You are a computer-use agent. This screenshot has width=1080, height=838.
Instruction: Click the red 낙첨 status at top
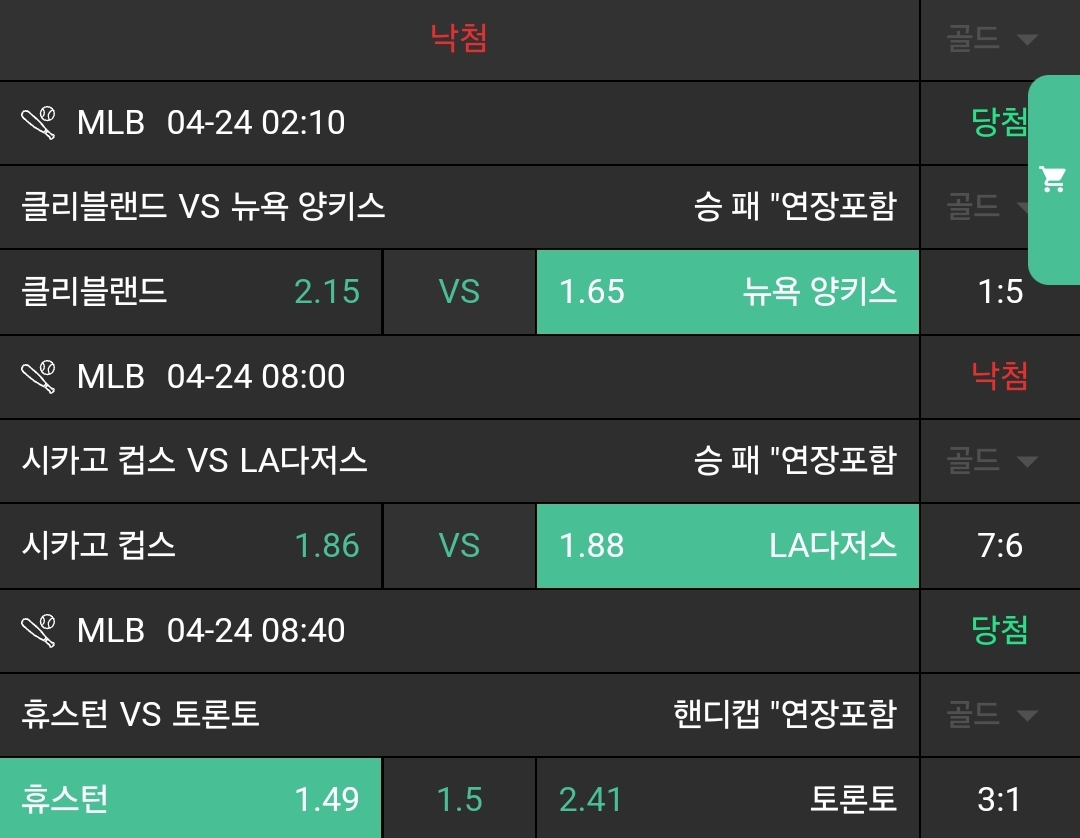tap(459, 39)
